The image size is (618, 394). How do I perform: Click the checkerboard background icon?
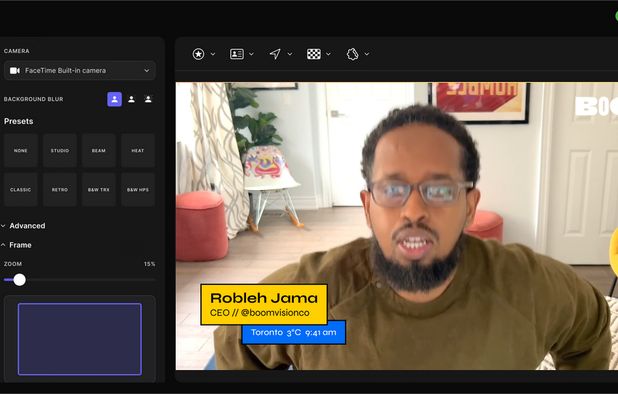click(x=314, y=54)
